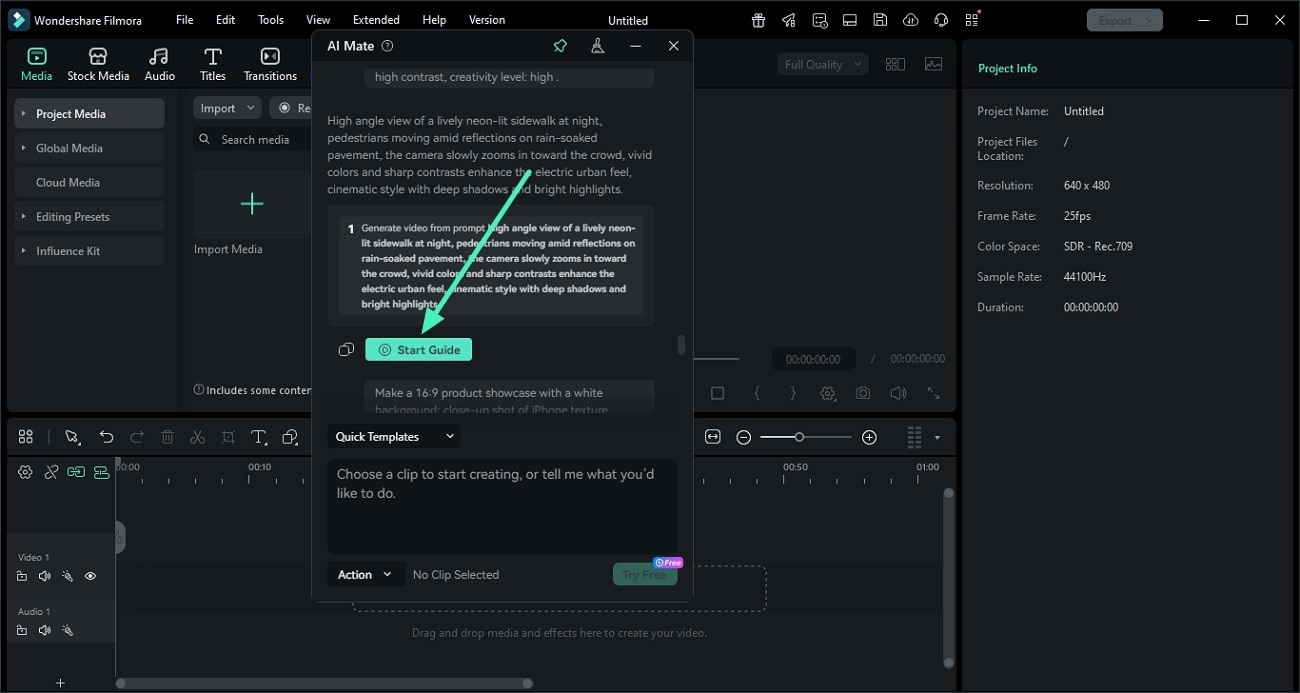Open the Export dropdown

1124,20
